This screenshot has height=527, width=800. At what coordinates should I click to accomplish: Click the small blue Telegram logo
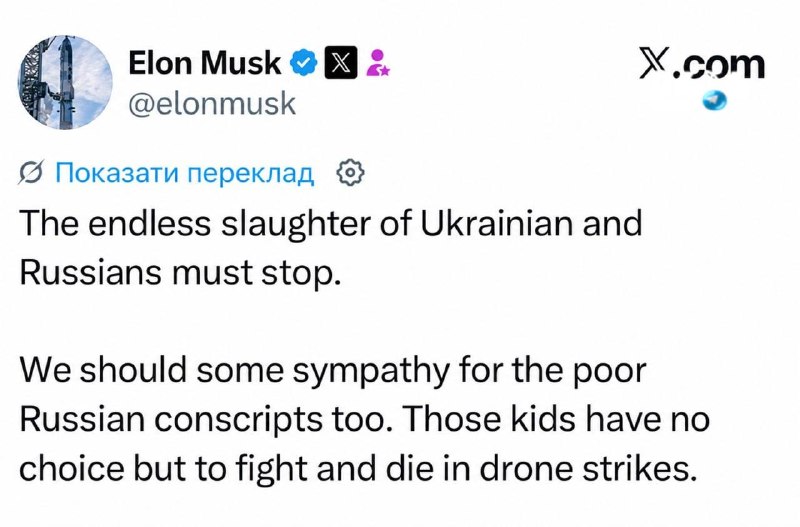point(714,101)
